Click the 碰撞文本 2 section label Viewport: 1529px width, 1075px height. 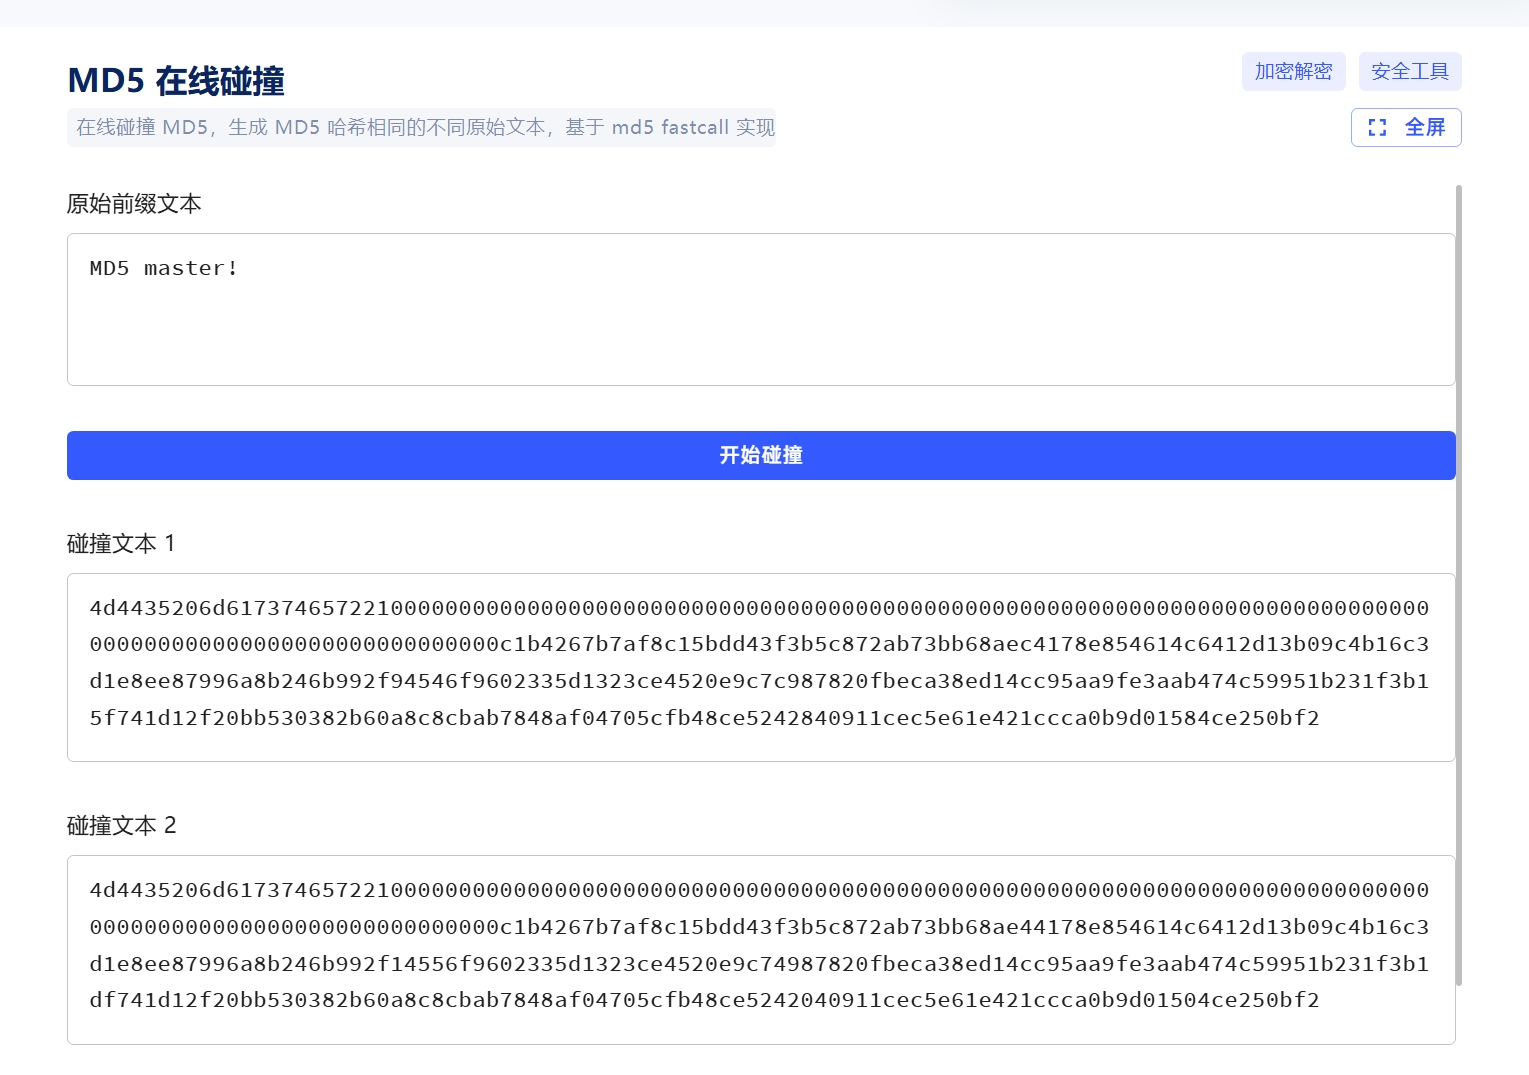[x=121, y=826]
